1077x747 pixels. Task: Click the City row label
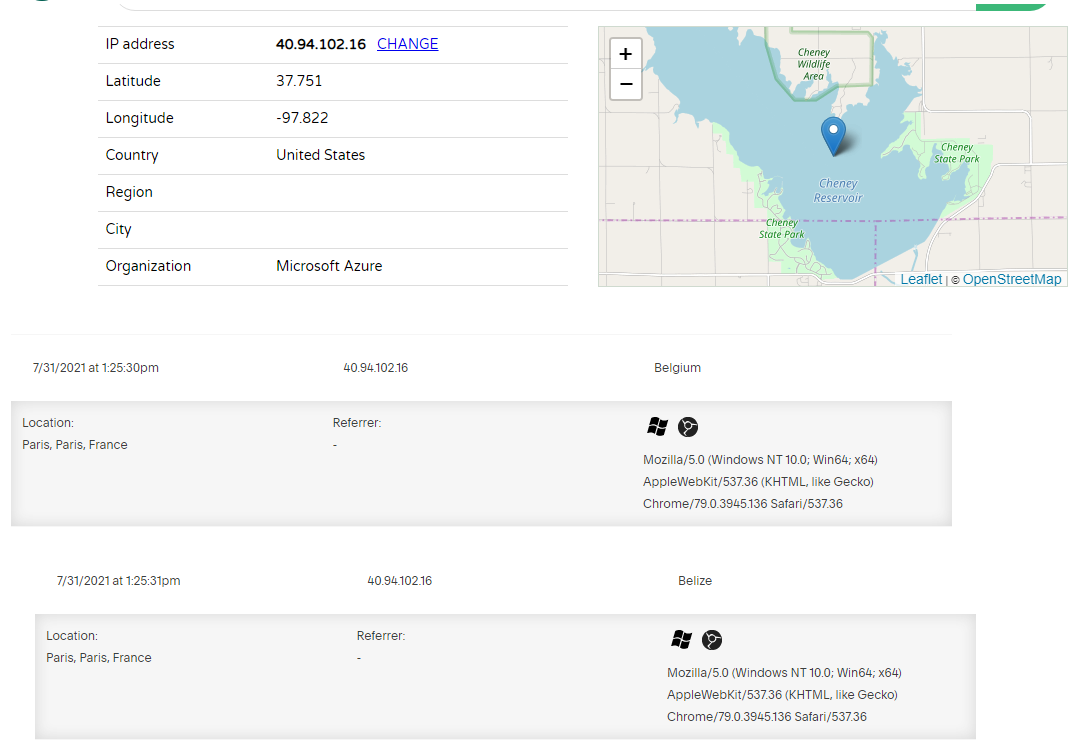118,229
